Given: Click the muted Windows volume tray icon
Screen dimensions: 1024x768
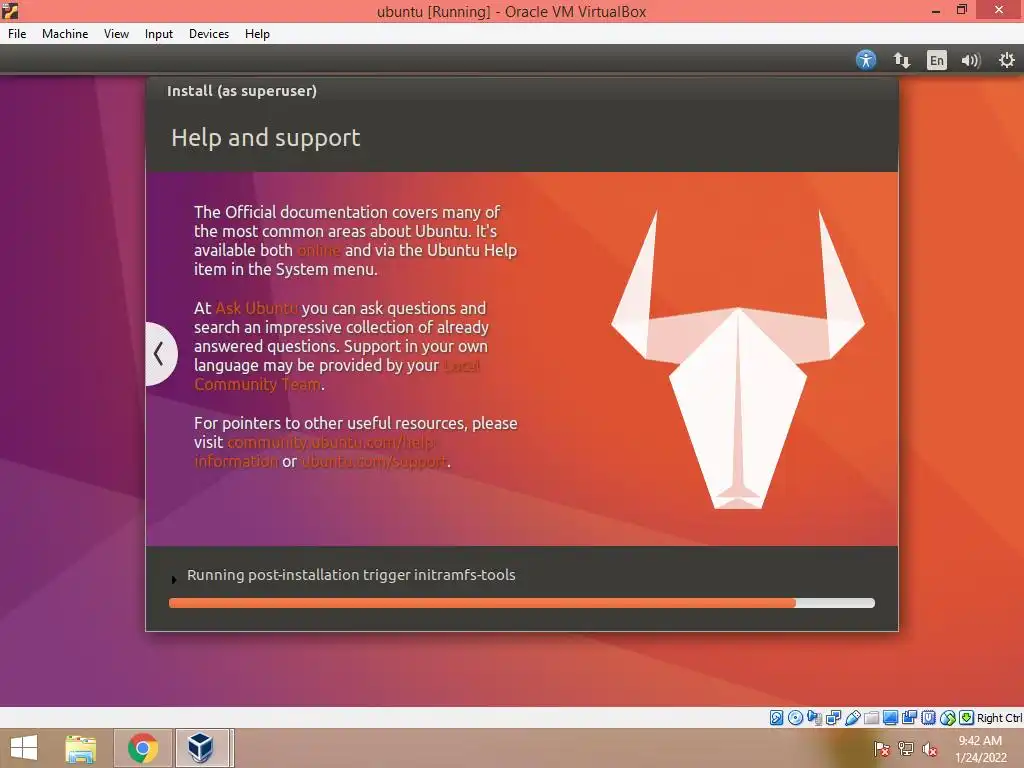Looking at the screenshot, I should pos(930,749).
